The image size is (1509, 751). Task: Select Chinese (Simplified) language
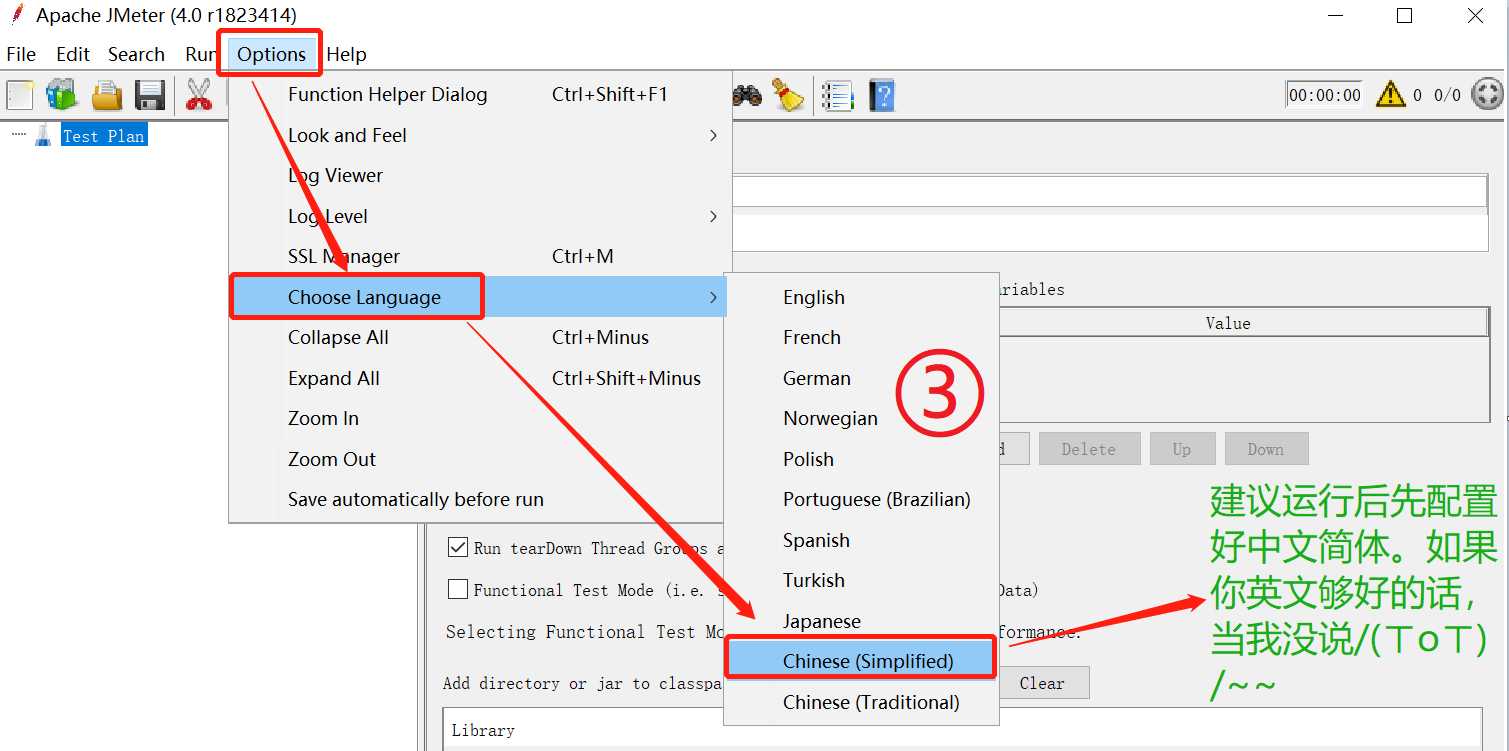point(861,661)
